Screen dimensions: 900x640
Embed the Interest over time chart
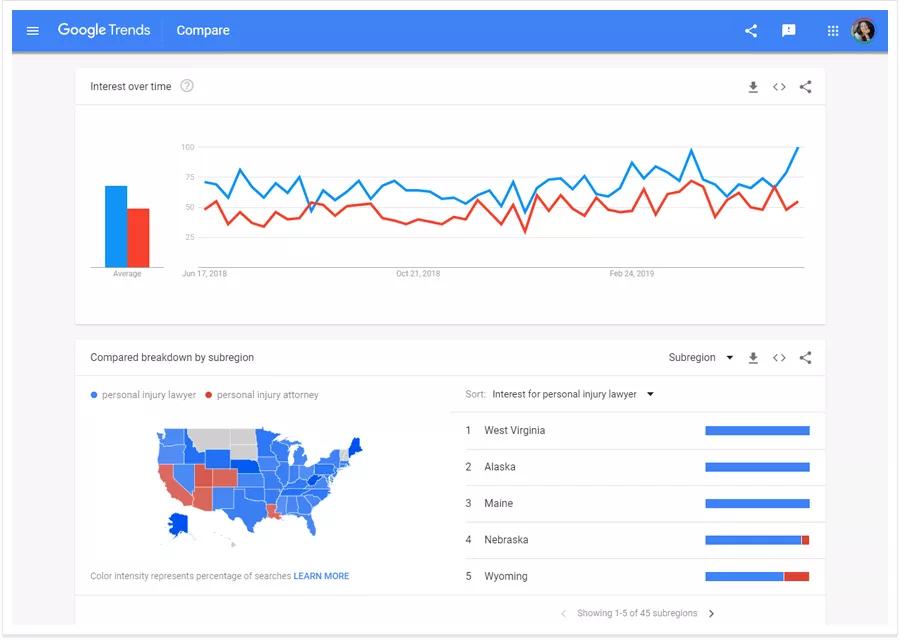click(779, 87)
